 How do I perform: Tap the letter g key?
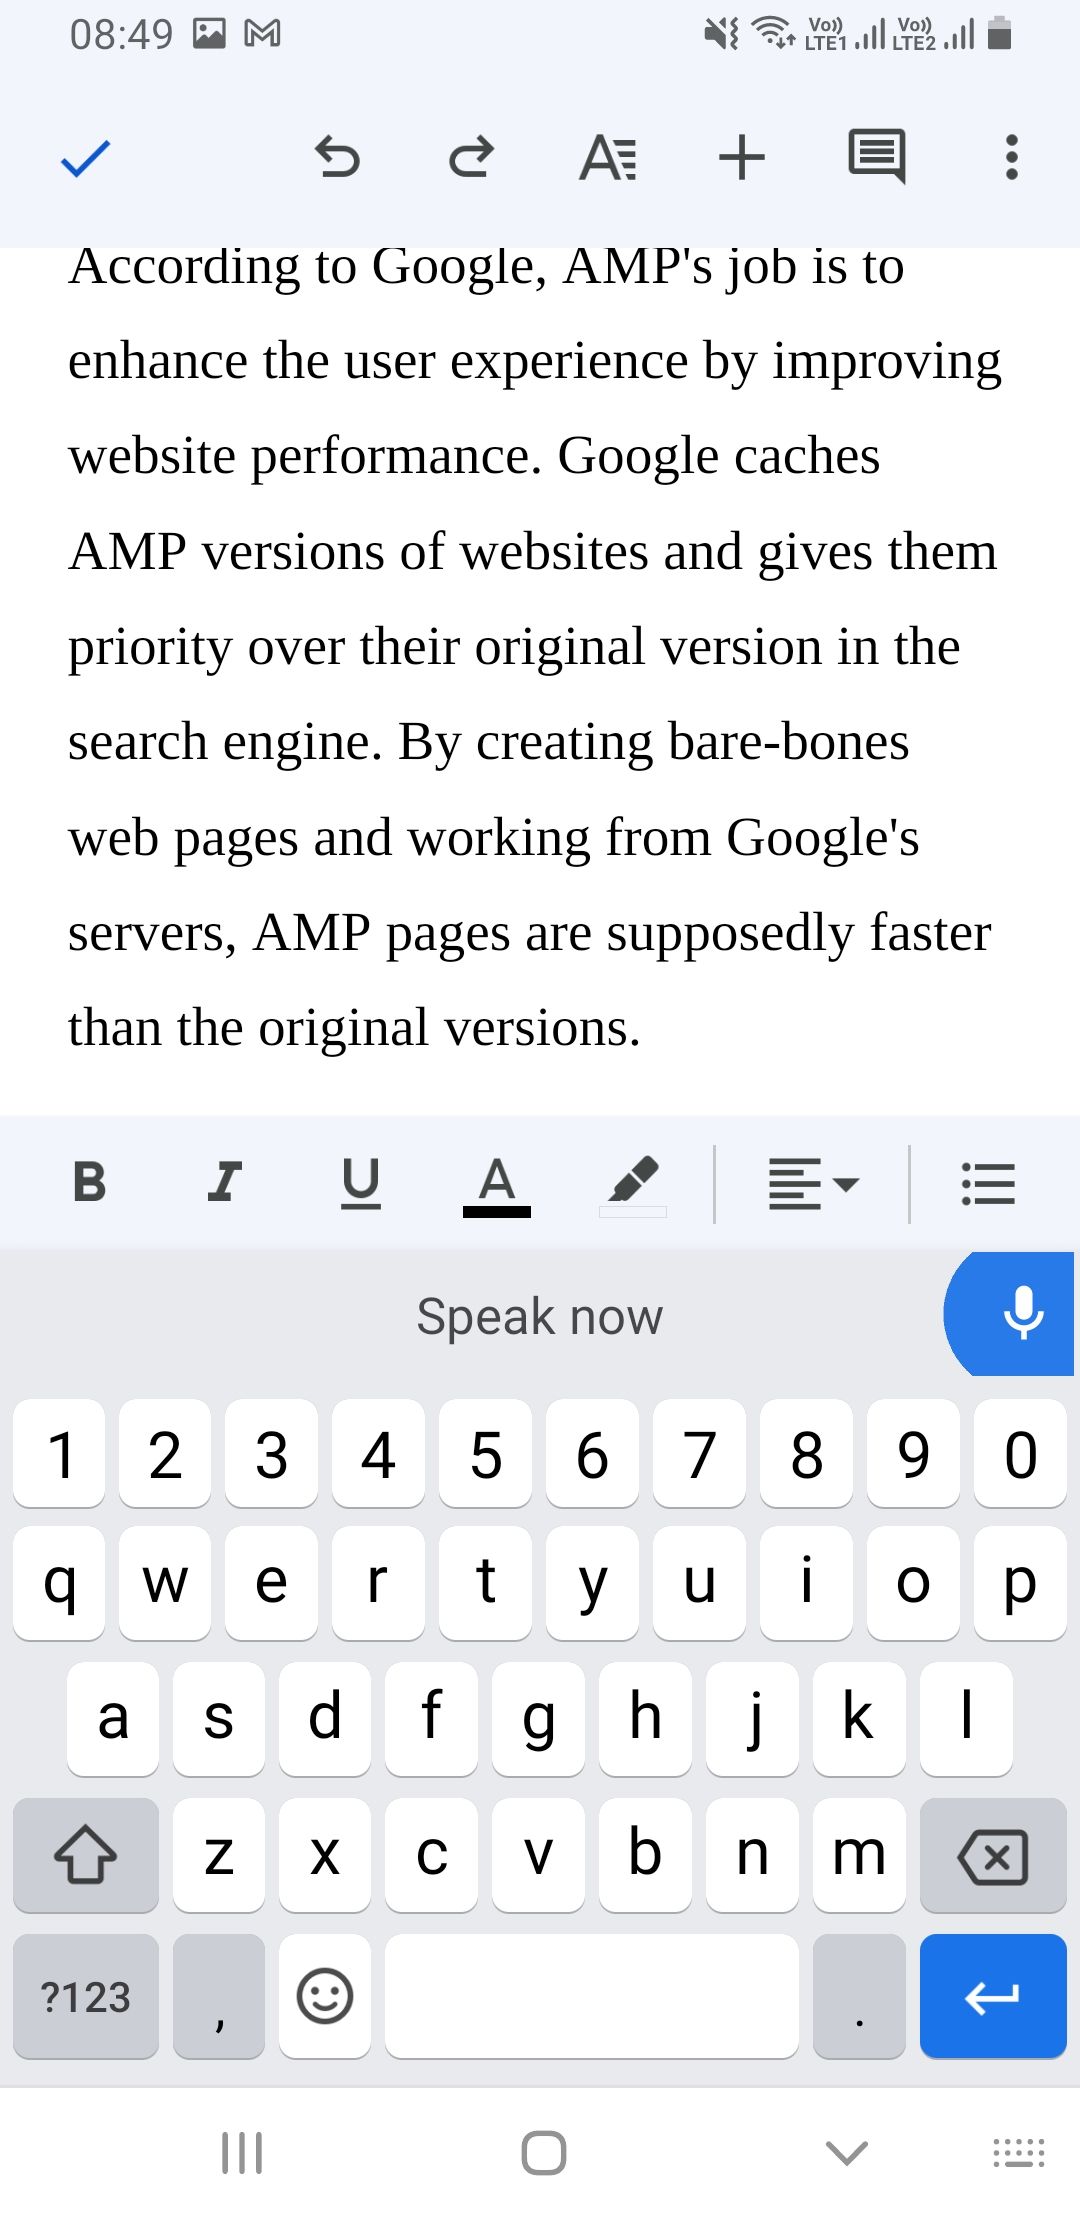click(x=538, y=1719)
